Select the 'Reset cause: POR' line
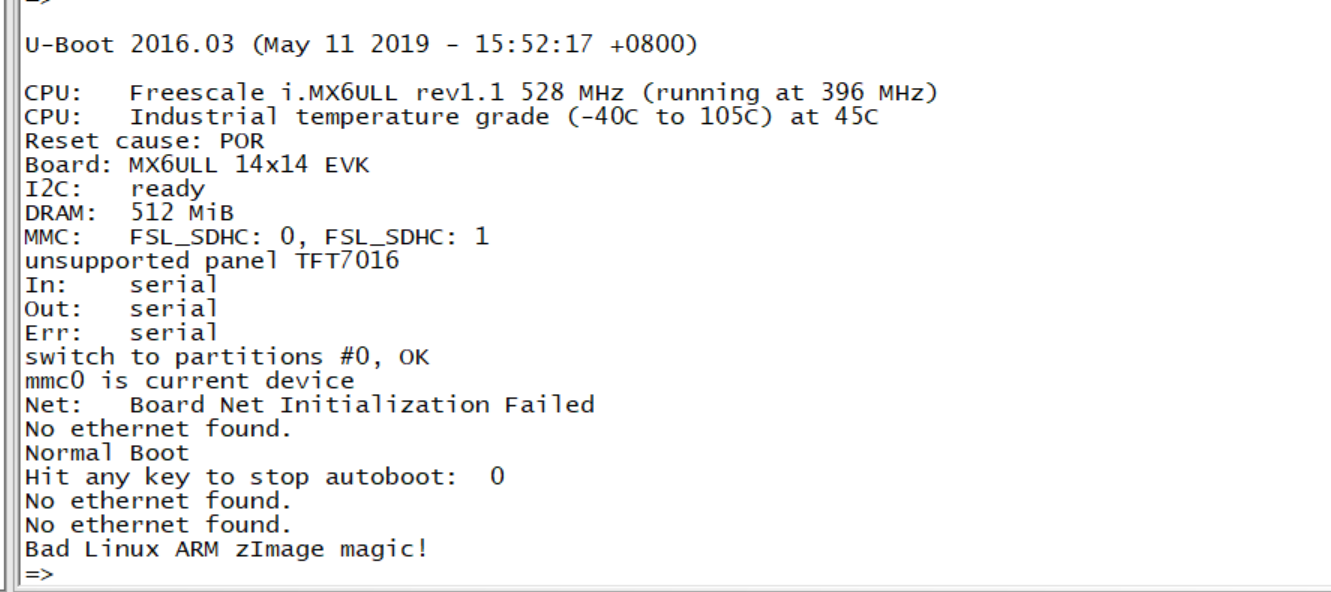1331x592 pixels. point(144,141)
